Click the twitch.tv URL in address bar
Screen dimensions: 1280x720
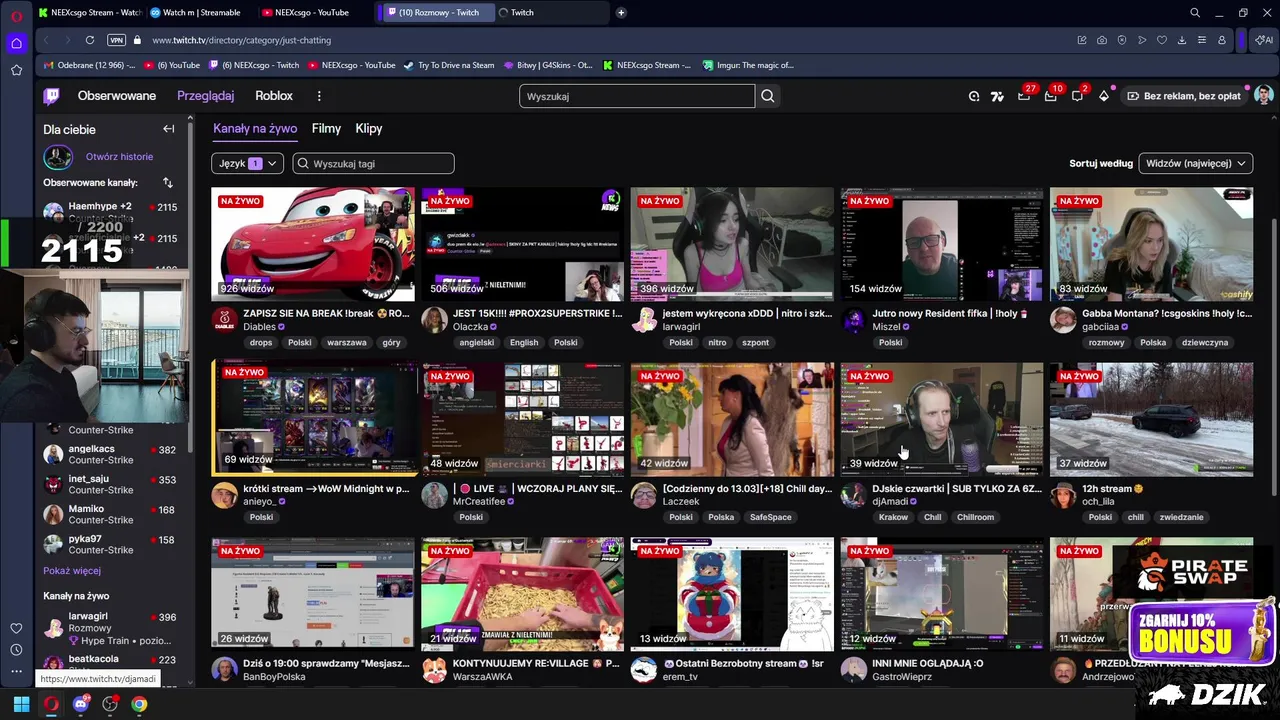coord(241,40)
